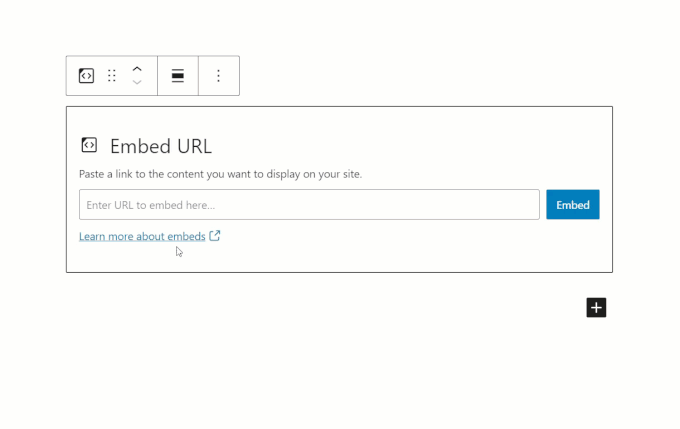Click the blue Embed button

[573, 204]
